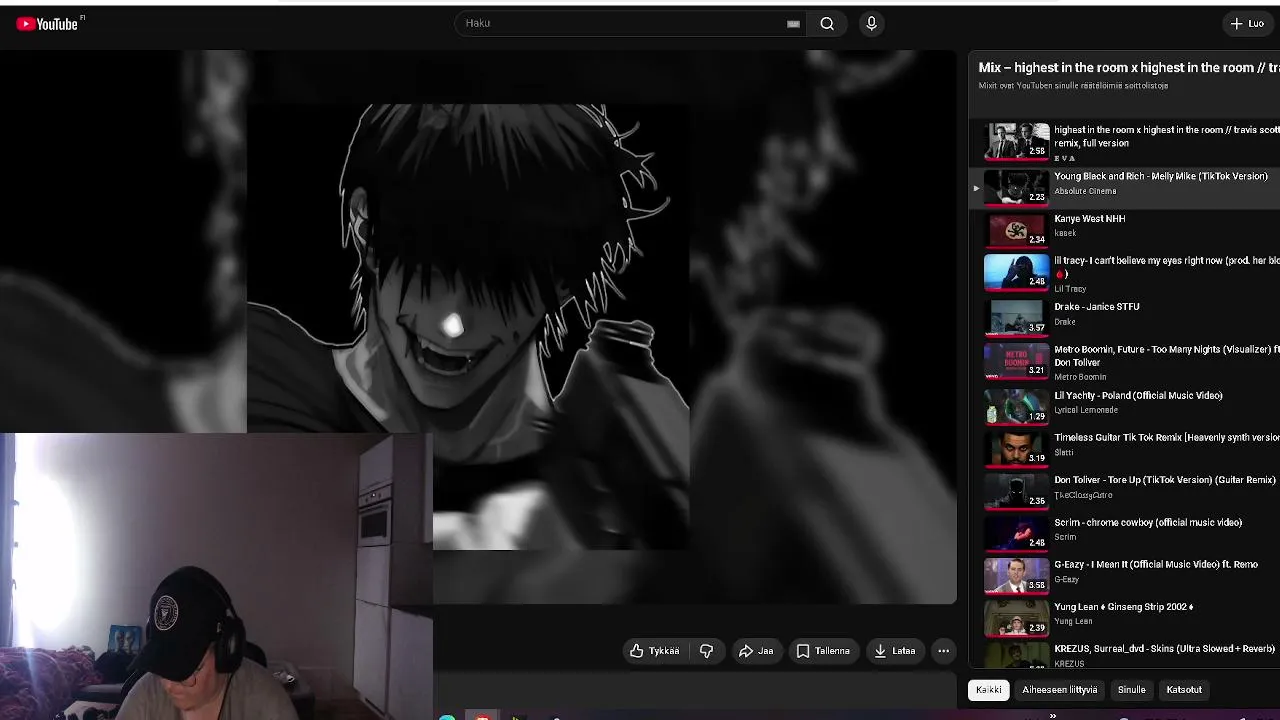Share the video using Jaa
This screenshot has width=1280, height=720.
coord(756,651)
